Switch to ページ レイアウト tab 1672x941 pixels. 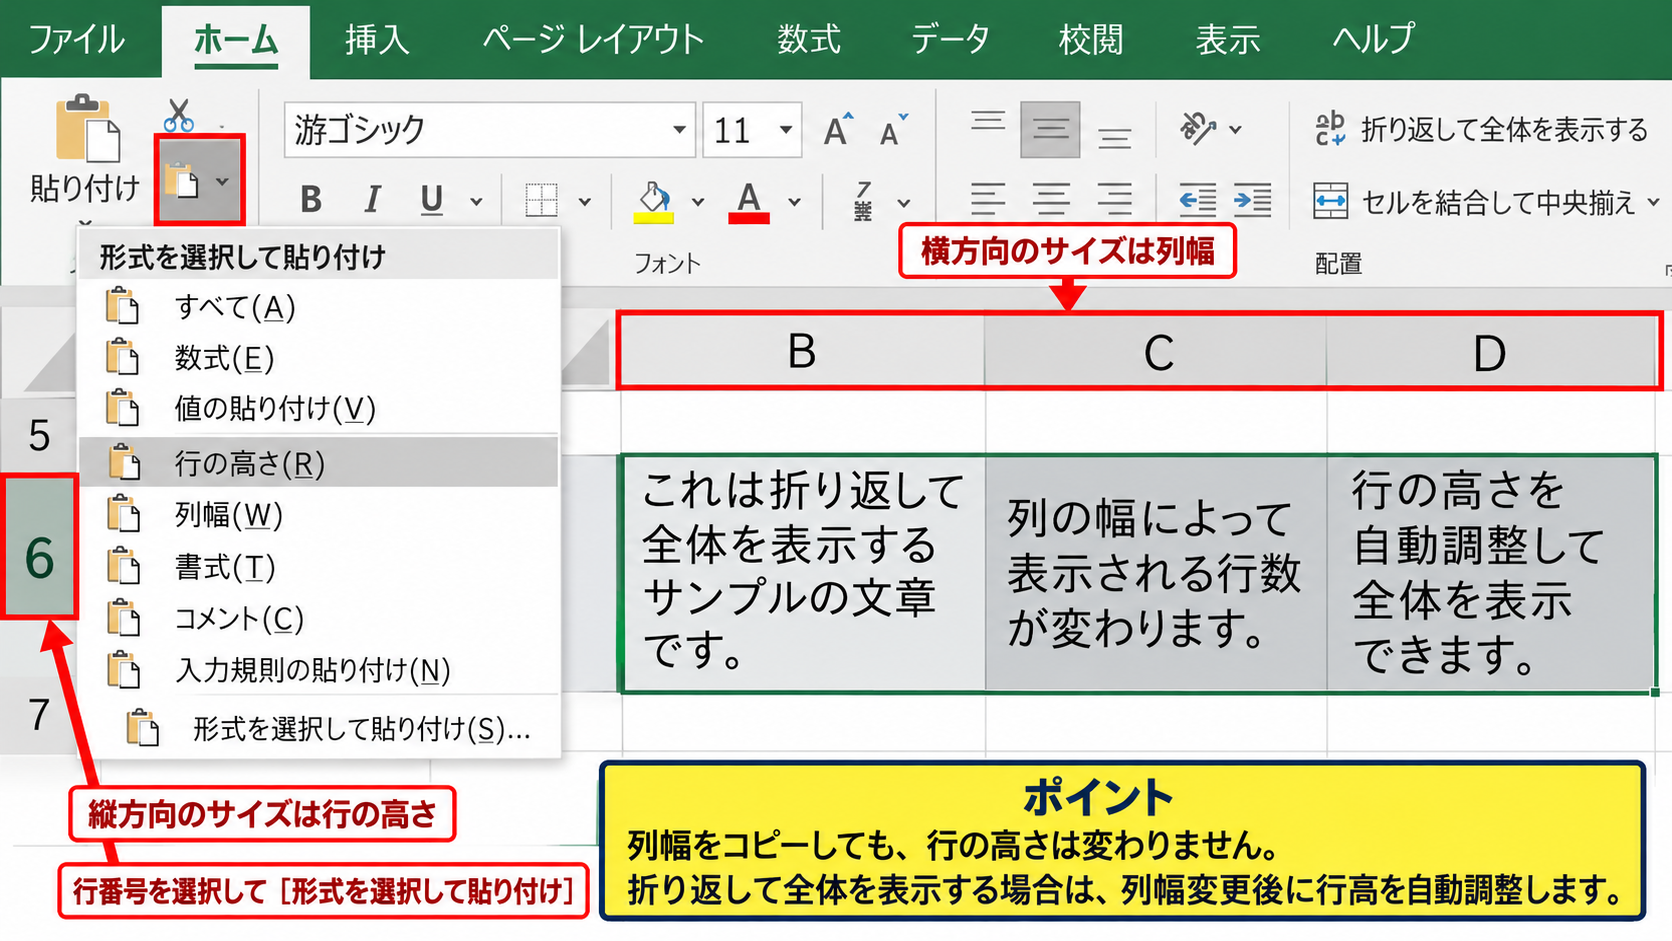tap(593, 39)
